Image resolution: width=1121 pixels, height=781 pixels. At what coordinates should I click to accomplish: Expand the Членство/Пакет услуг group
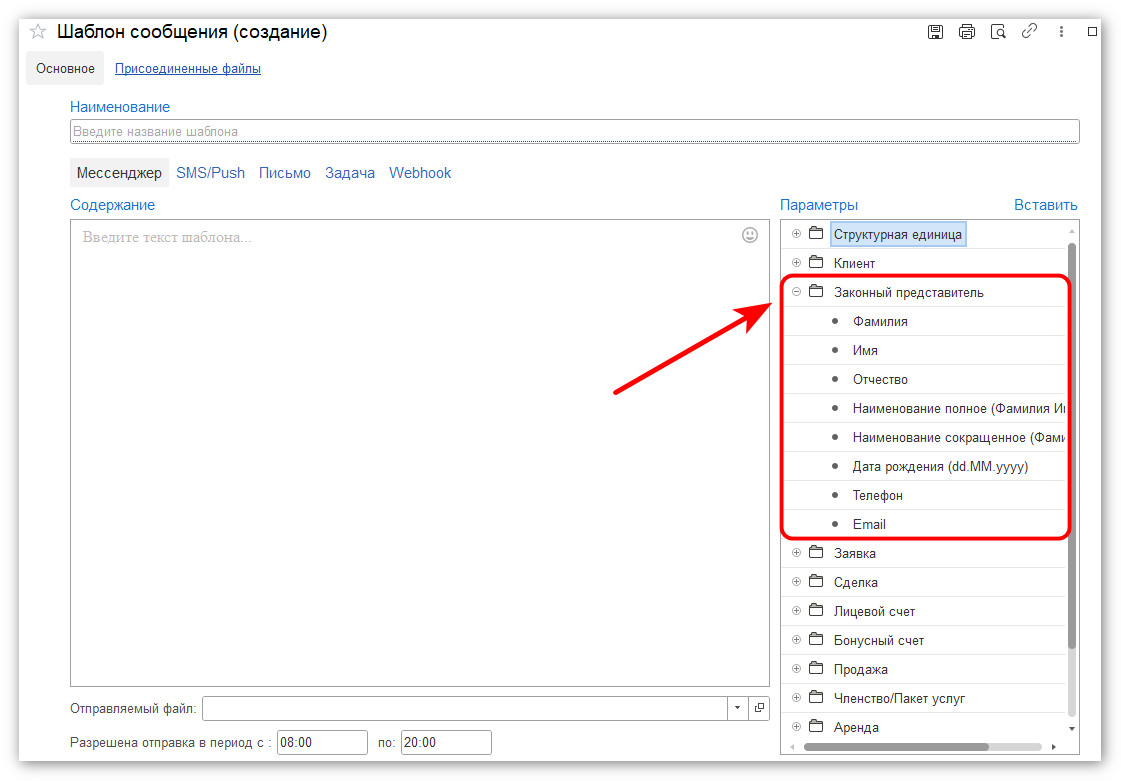pyautogui.click(x=796, y=698)
